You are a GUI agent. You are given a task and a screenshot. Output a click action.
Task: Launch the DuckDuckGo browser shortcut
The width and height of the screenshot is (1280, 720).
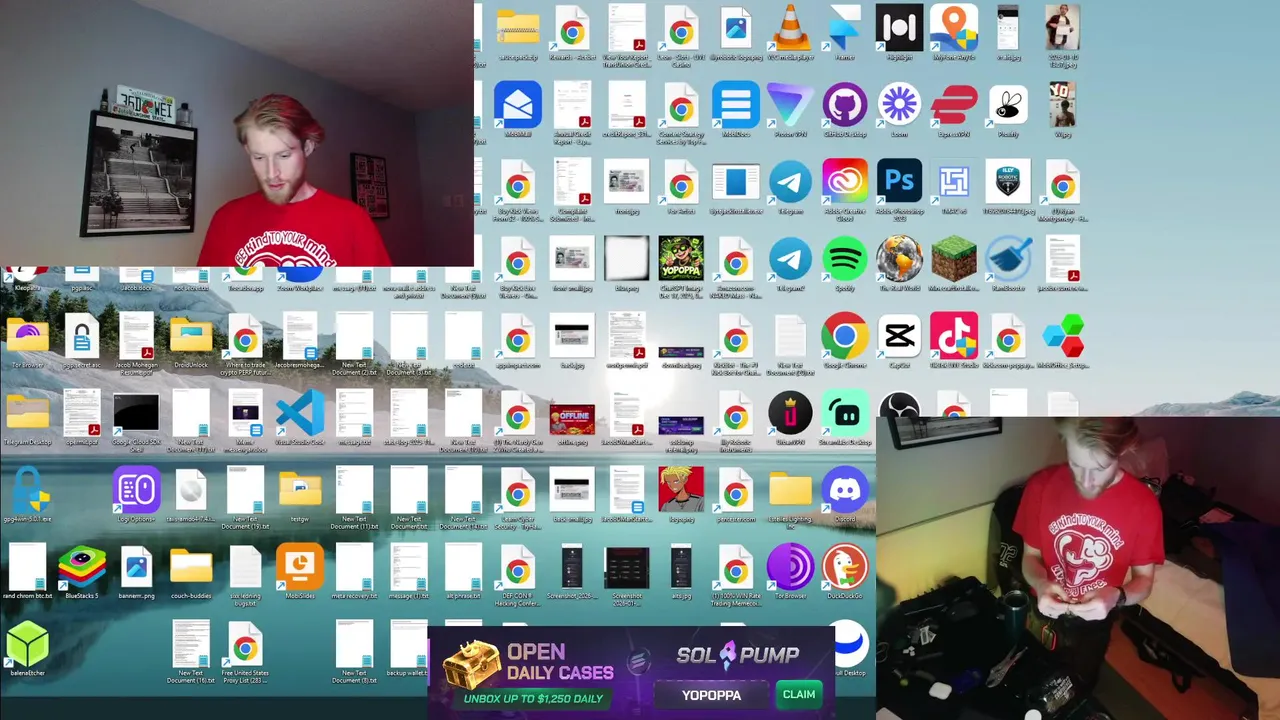tap(844, 568)
